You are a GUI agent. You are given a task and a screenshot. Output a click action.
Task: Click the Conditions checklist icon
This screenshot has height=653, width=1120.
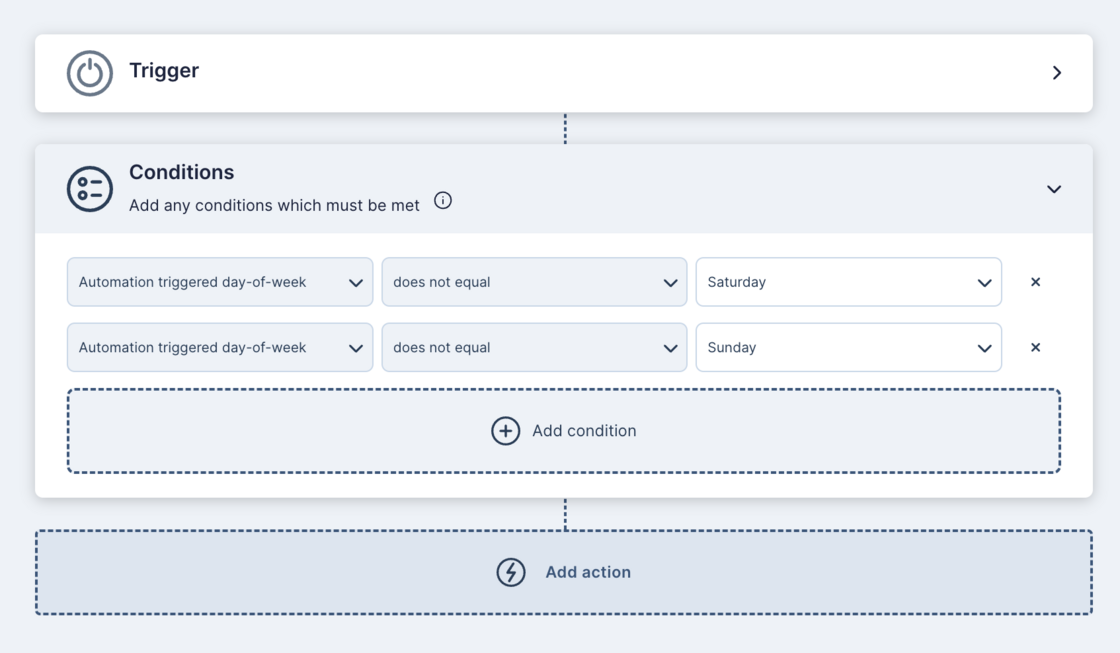90,189
